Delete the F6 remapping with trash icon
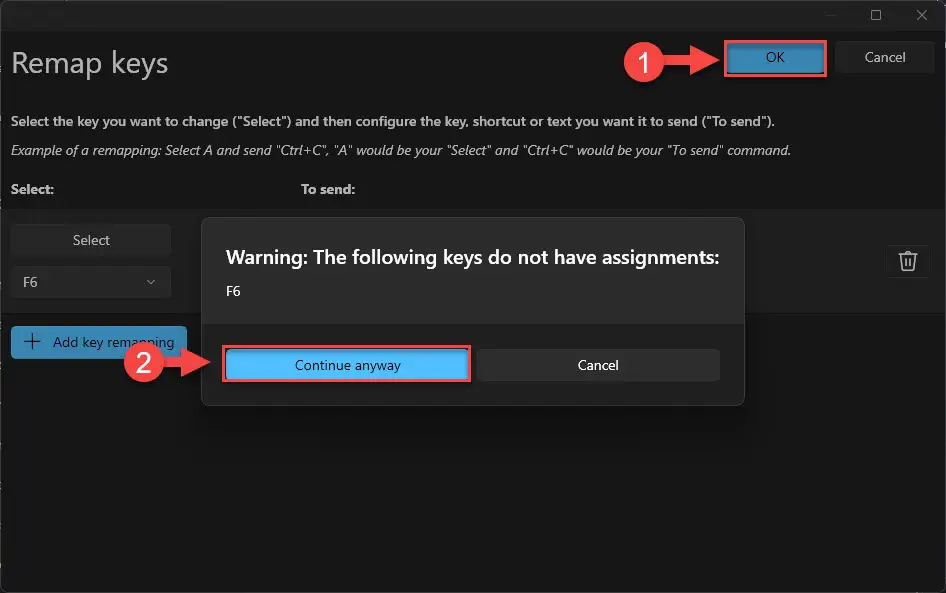 point(907,261)
